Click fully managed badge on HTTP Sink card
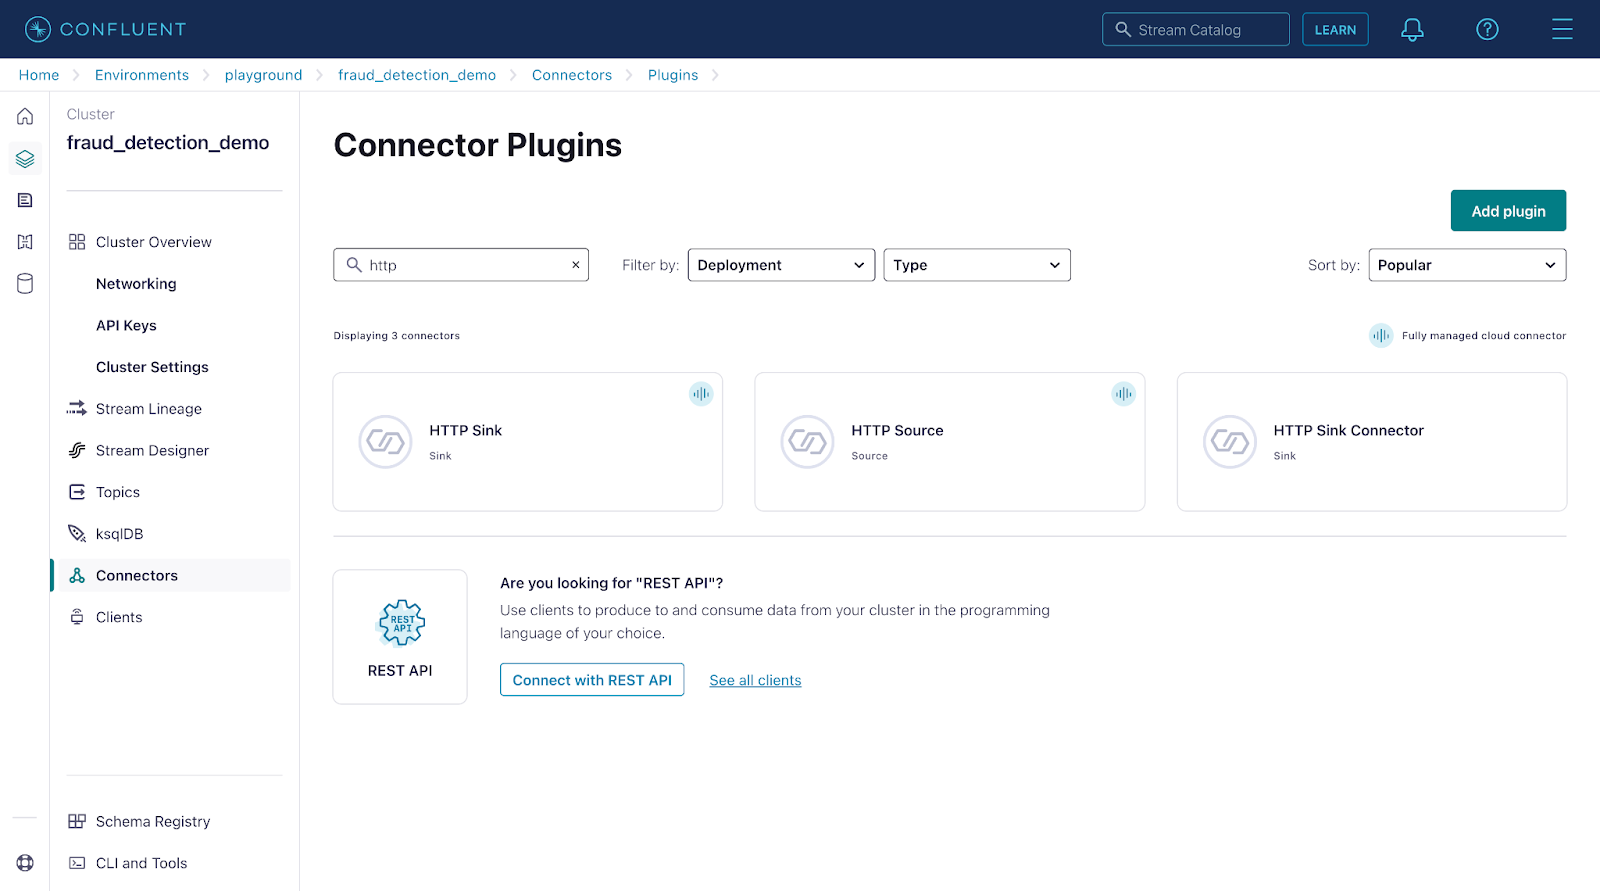This screenshot has width=1600, height=891. click(x=701, y=394)
